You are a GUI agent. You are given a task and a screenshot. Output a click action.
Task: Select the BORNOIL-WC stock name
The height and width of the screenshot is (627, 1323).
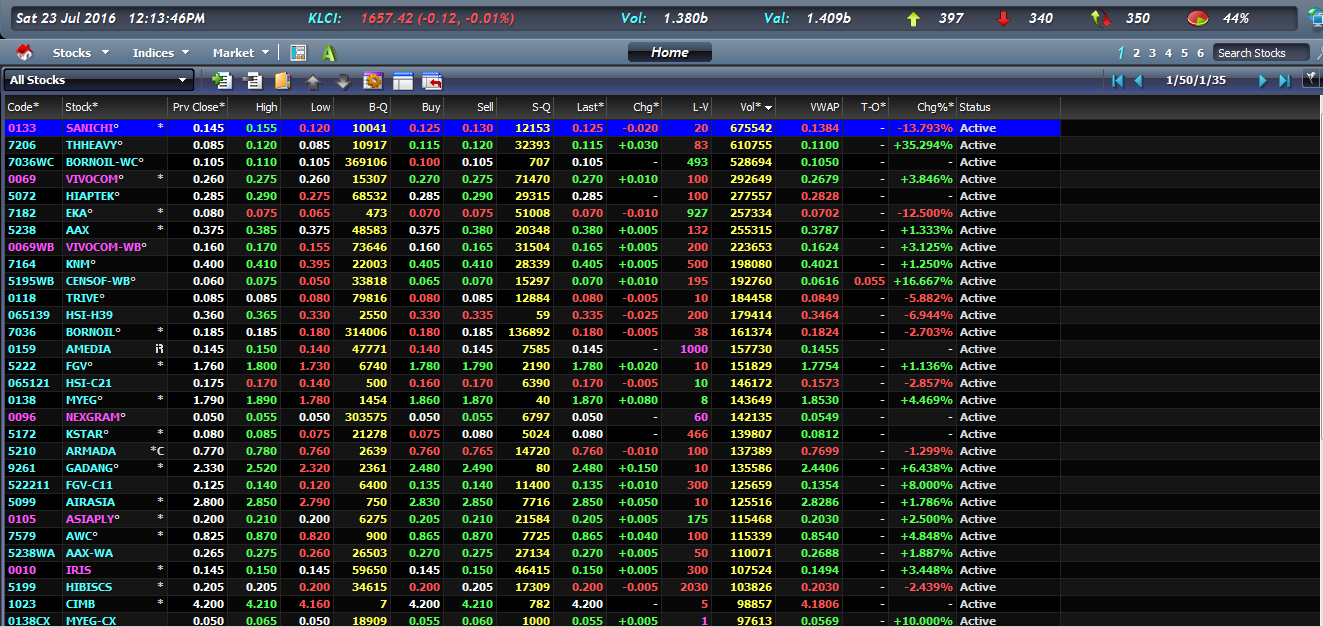tap(105, 162)
